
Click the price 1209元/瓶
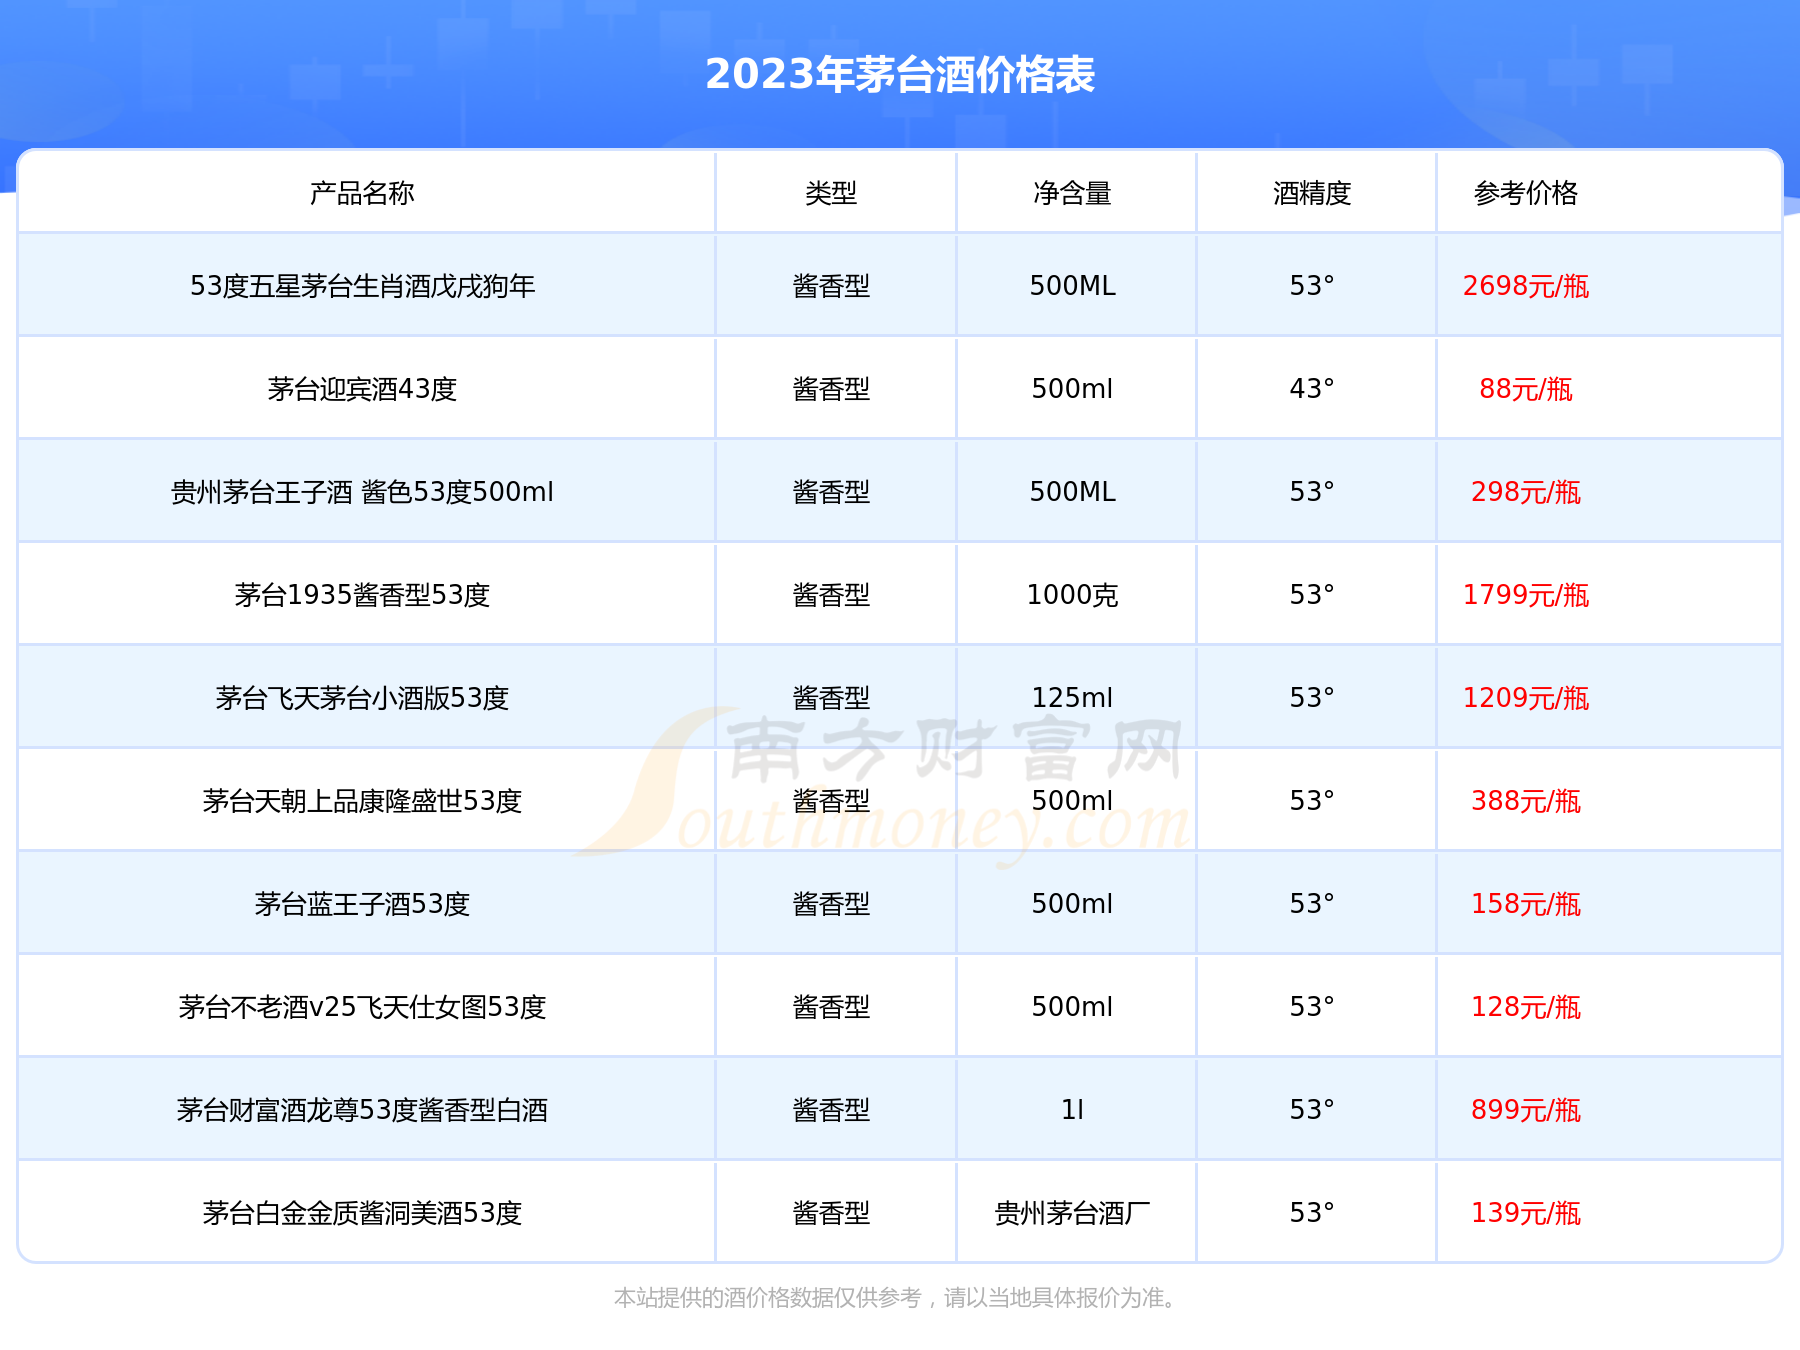[1525, 698]
